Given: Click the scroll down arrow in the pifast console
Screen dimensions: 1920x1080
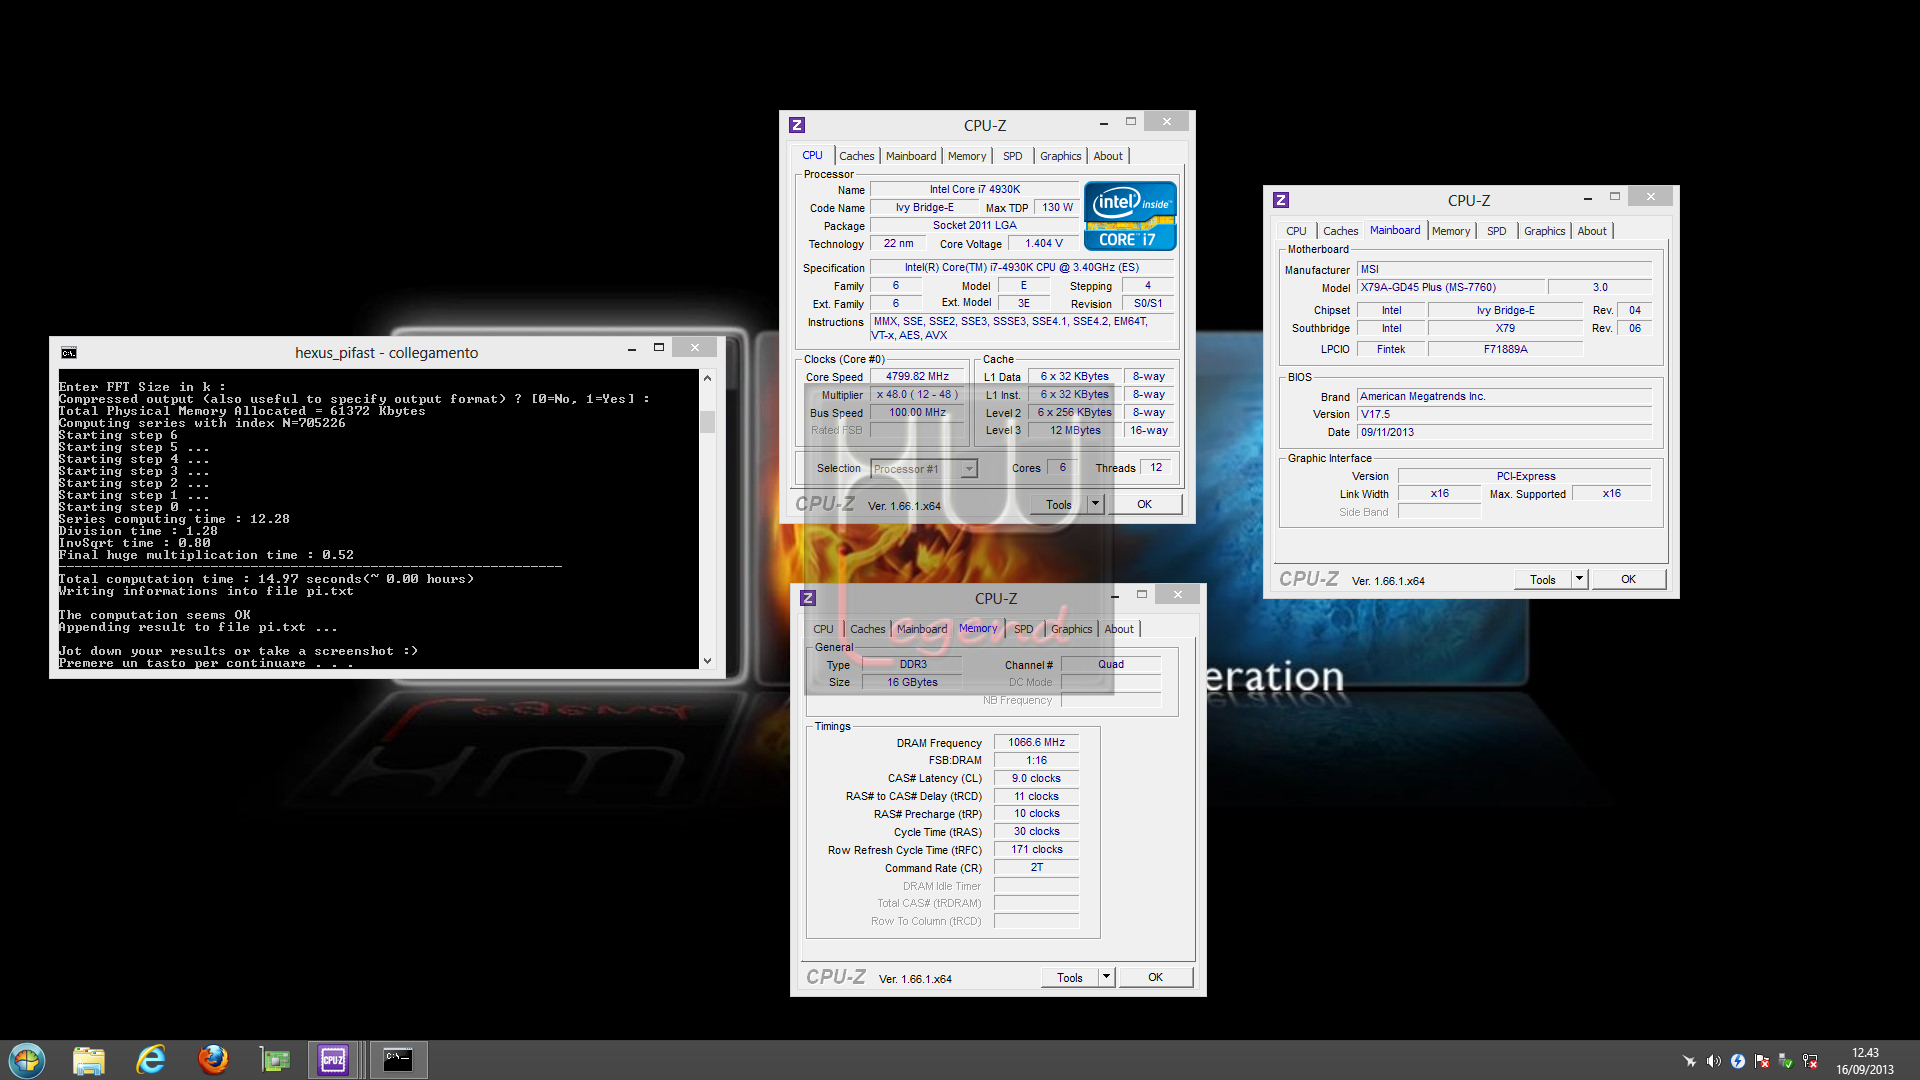Looking at the screenshot, I should point(708,660).
